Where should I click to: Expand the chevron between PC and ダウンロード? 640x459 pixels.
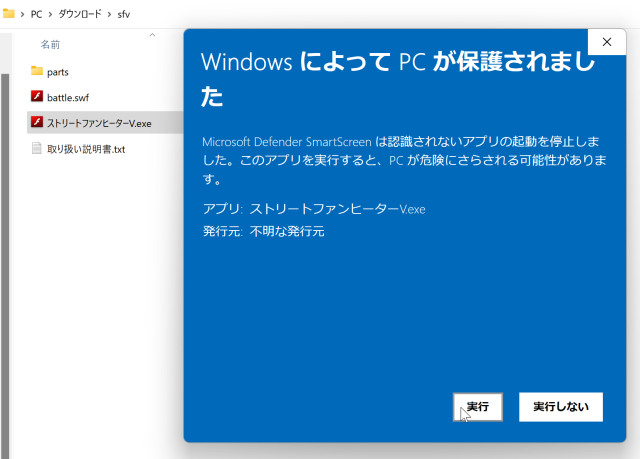point(51,14)
